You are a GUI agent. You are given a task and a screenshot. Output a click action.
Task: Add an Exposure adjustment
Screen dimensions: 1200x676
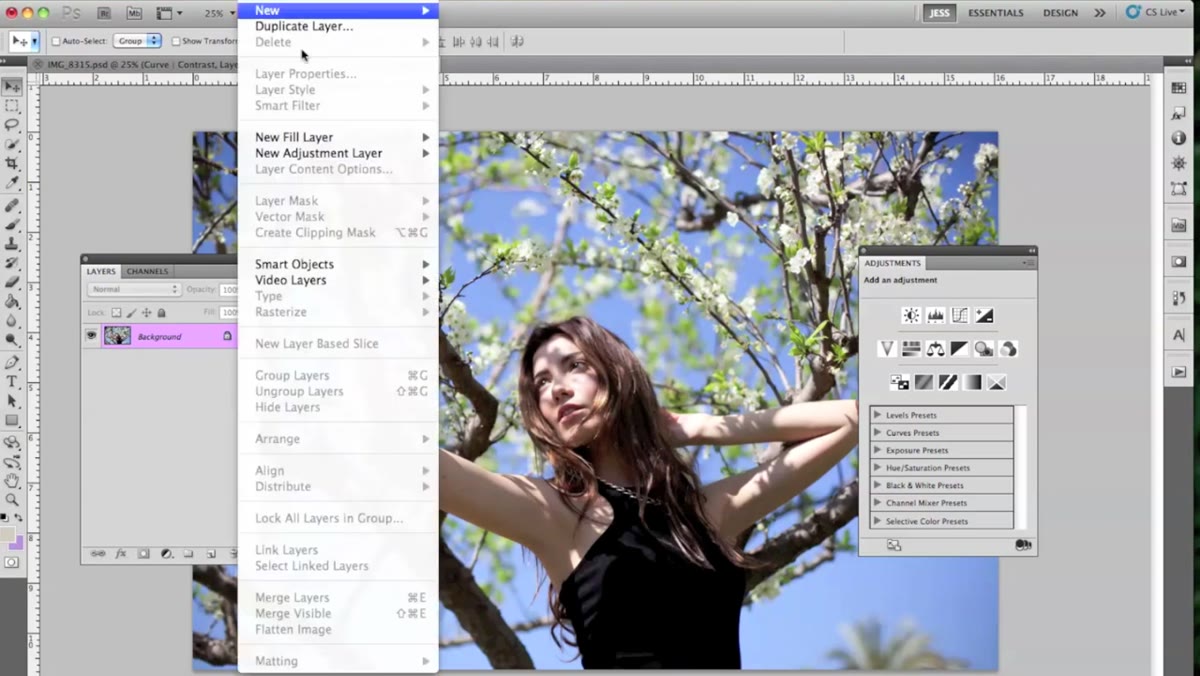(x=984, y=315)
